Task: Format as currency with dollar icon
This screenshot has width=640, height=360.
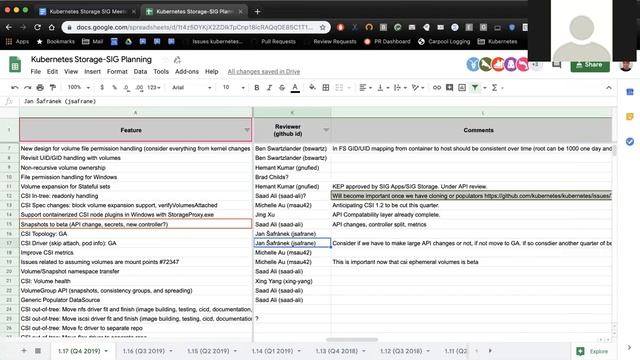Action: click(102, 87)
